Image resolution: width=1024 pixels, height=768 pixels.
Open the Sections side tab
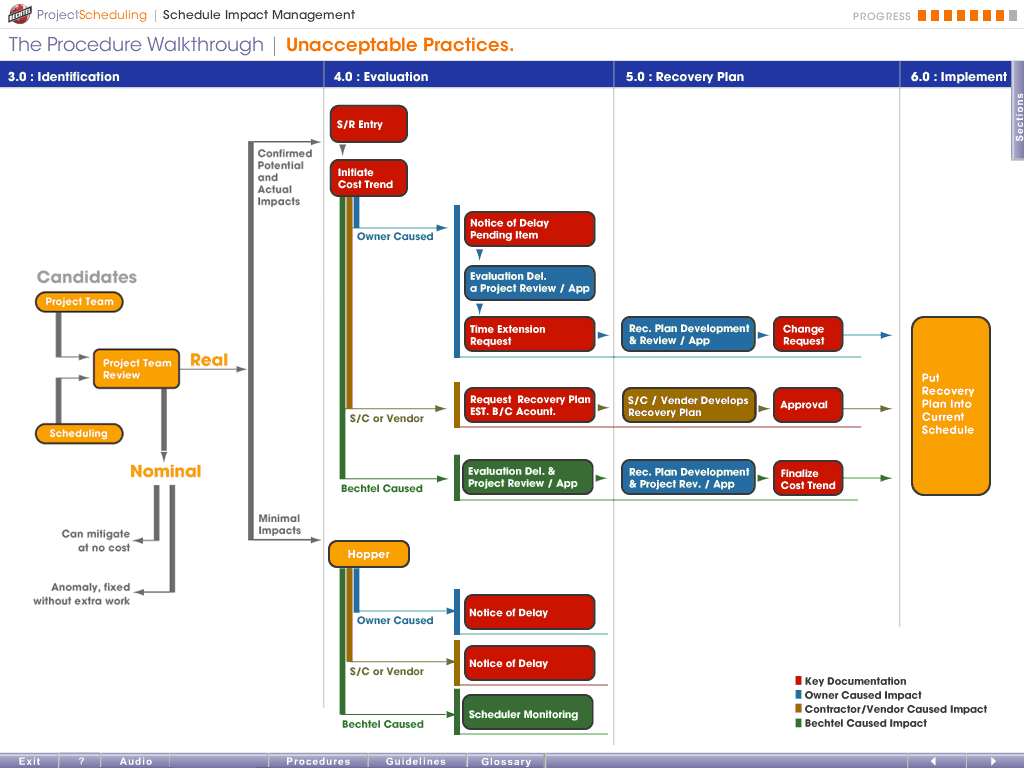(x=1018, y=116)
